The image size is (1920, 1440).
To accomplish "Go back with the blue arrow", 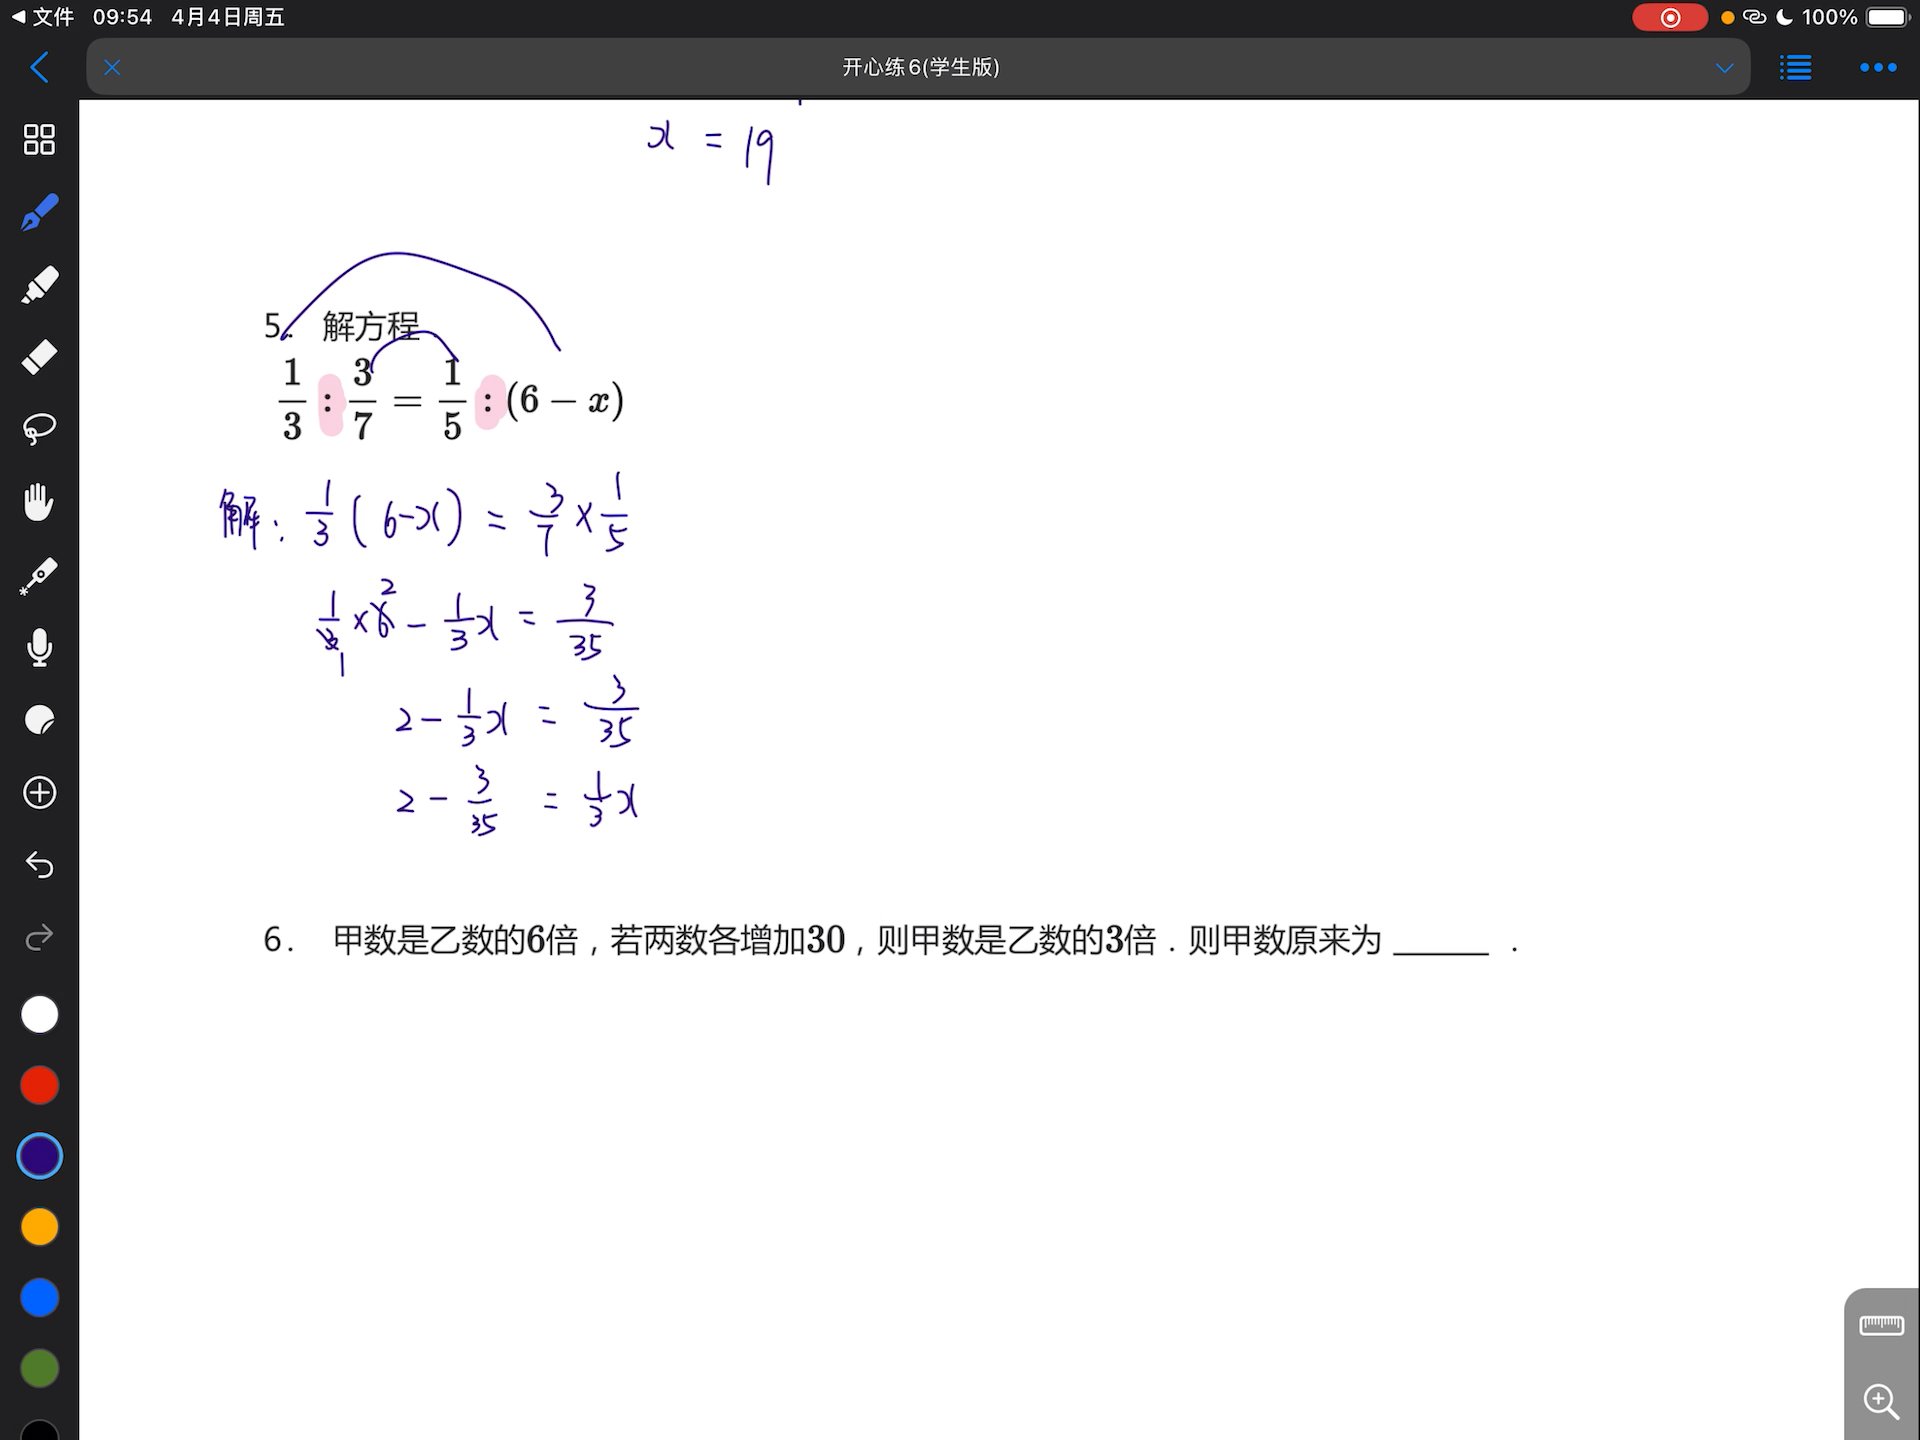I will coord(40,68).
